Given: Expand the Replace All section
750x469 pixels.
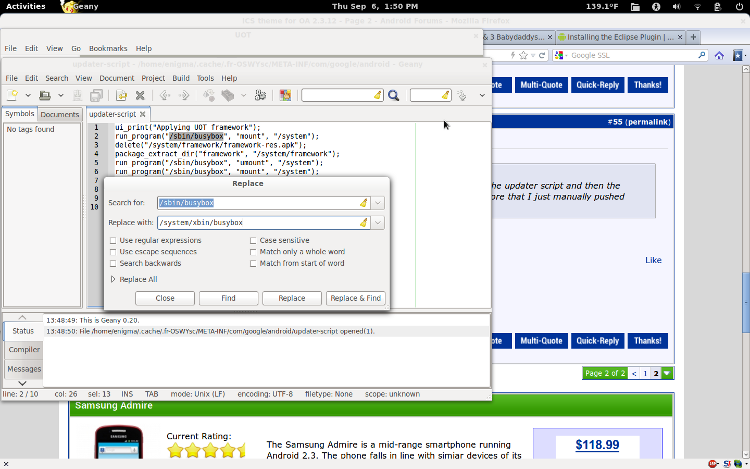Looking at the screenshot, I should click(x=113, y=279).
